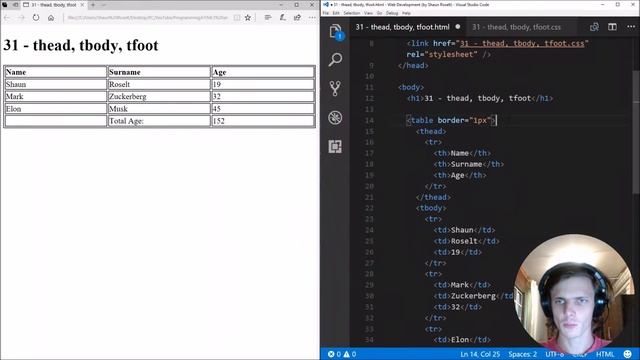Click the <thead> opening tag on line 15
This screenshot has width=640, height=360.
pos(431,131)
